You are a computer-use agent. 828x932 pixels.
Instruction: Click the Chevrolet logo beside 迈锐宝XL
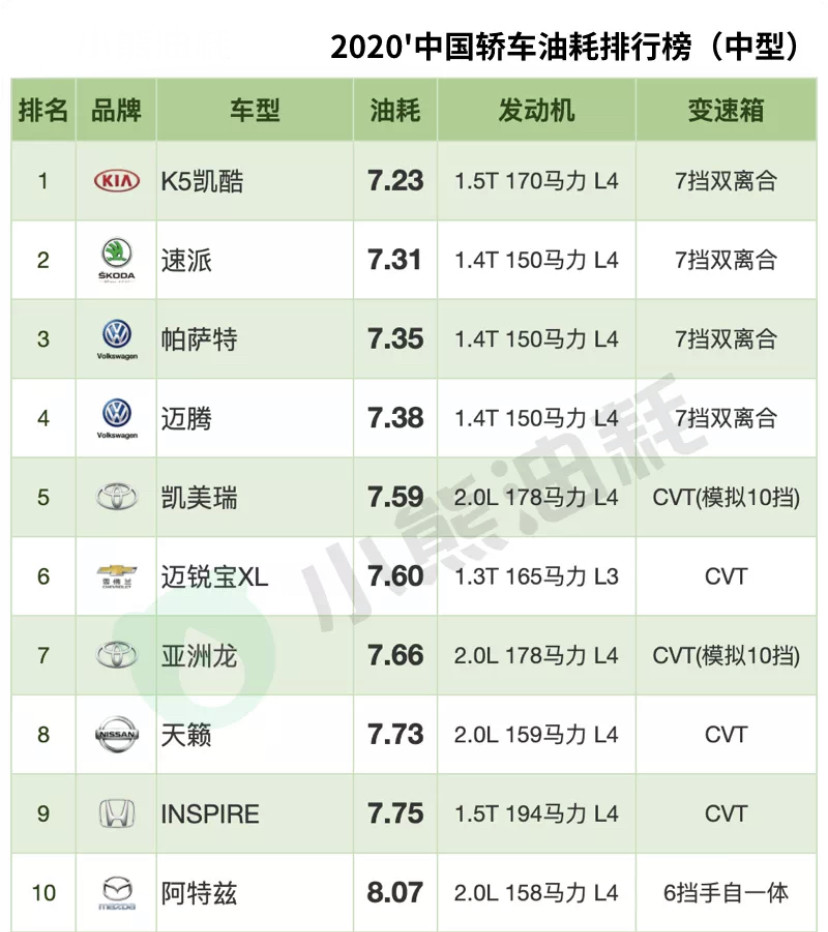coord(117,577)
